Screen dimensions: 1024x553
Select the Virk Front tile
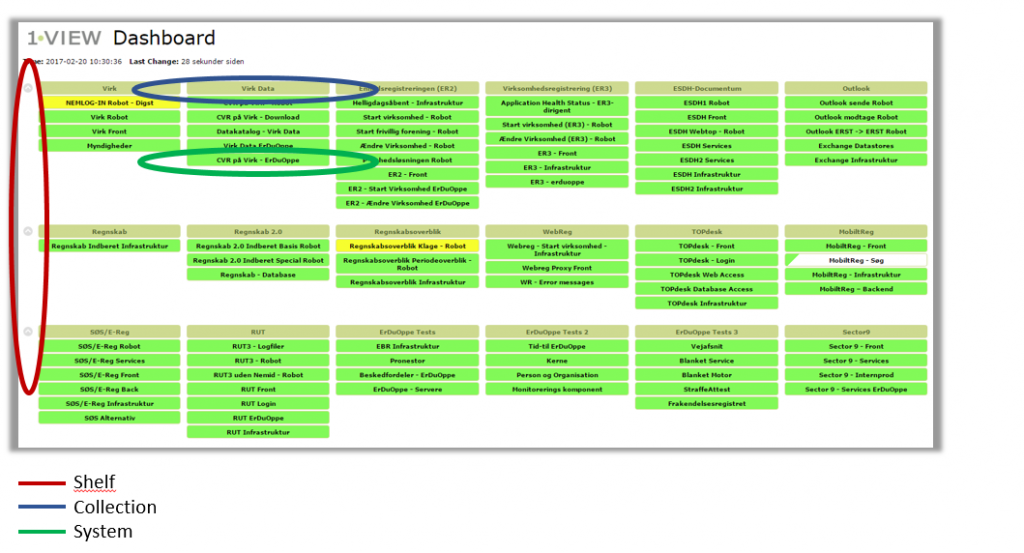(x=110, y=131)
